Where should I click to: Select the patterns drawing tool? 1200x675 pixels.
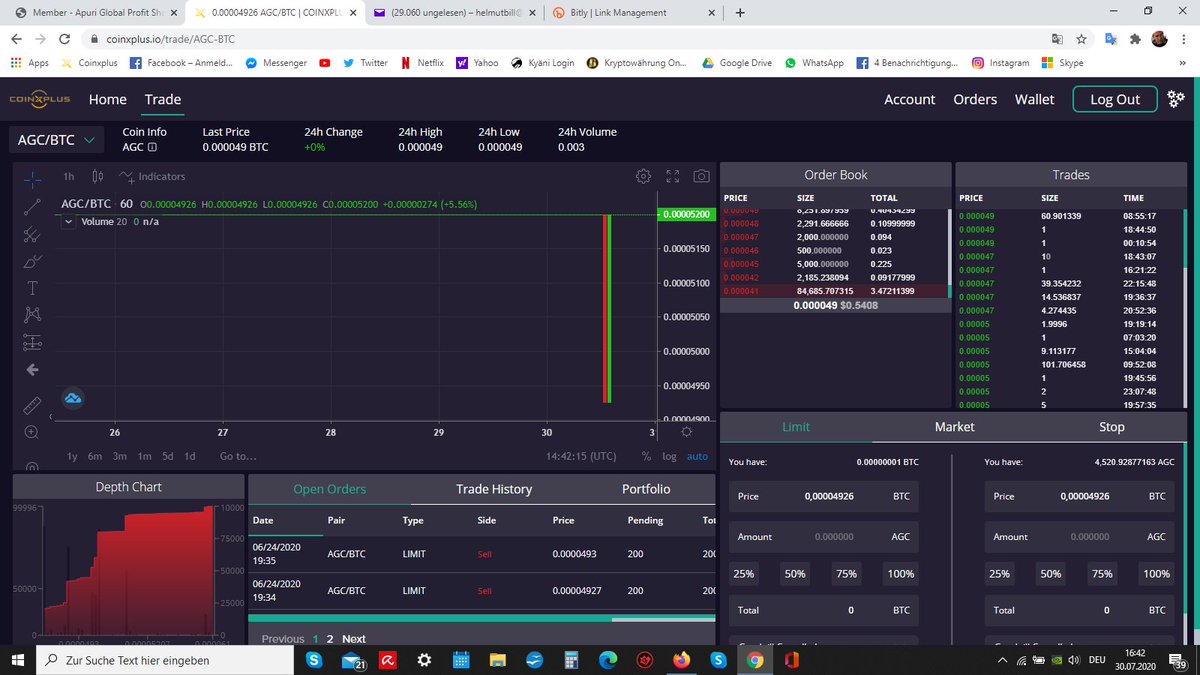pyautogui.click(x=32, y=315)
